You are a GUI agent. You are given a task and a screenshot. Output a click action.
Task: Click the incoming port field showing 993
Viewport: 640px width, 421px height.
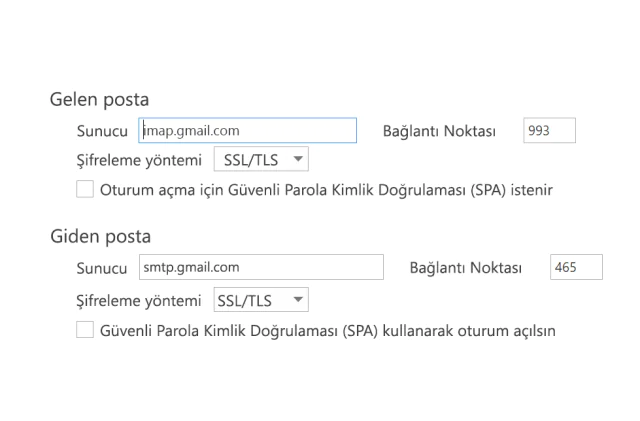[549, 131]
